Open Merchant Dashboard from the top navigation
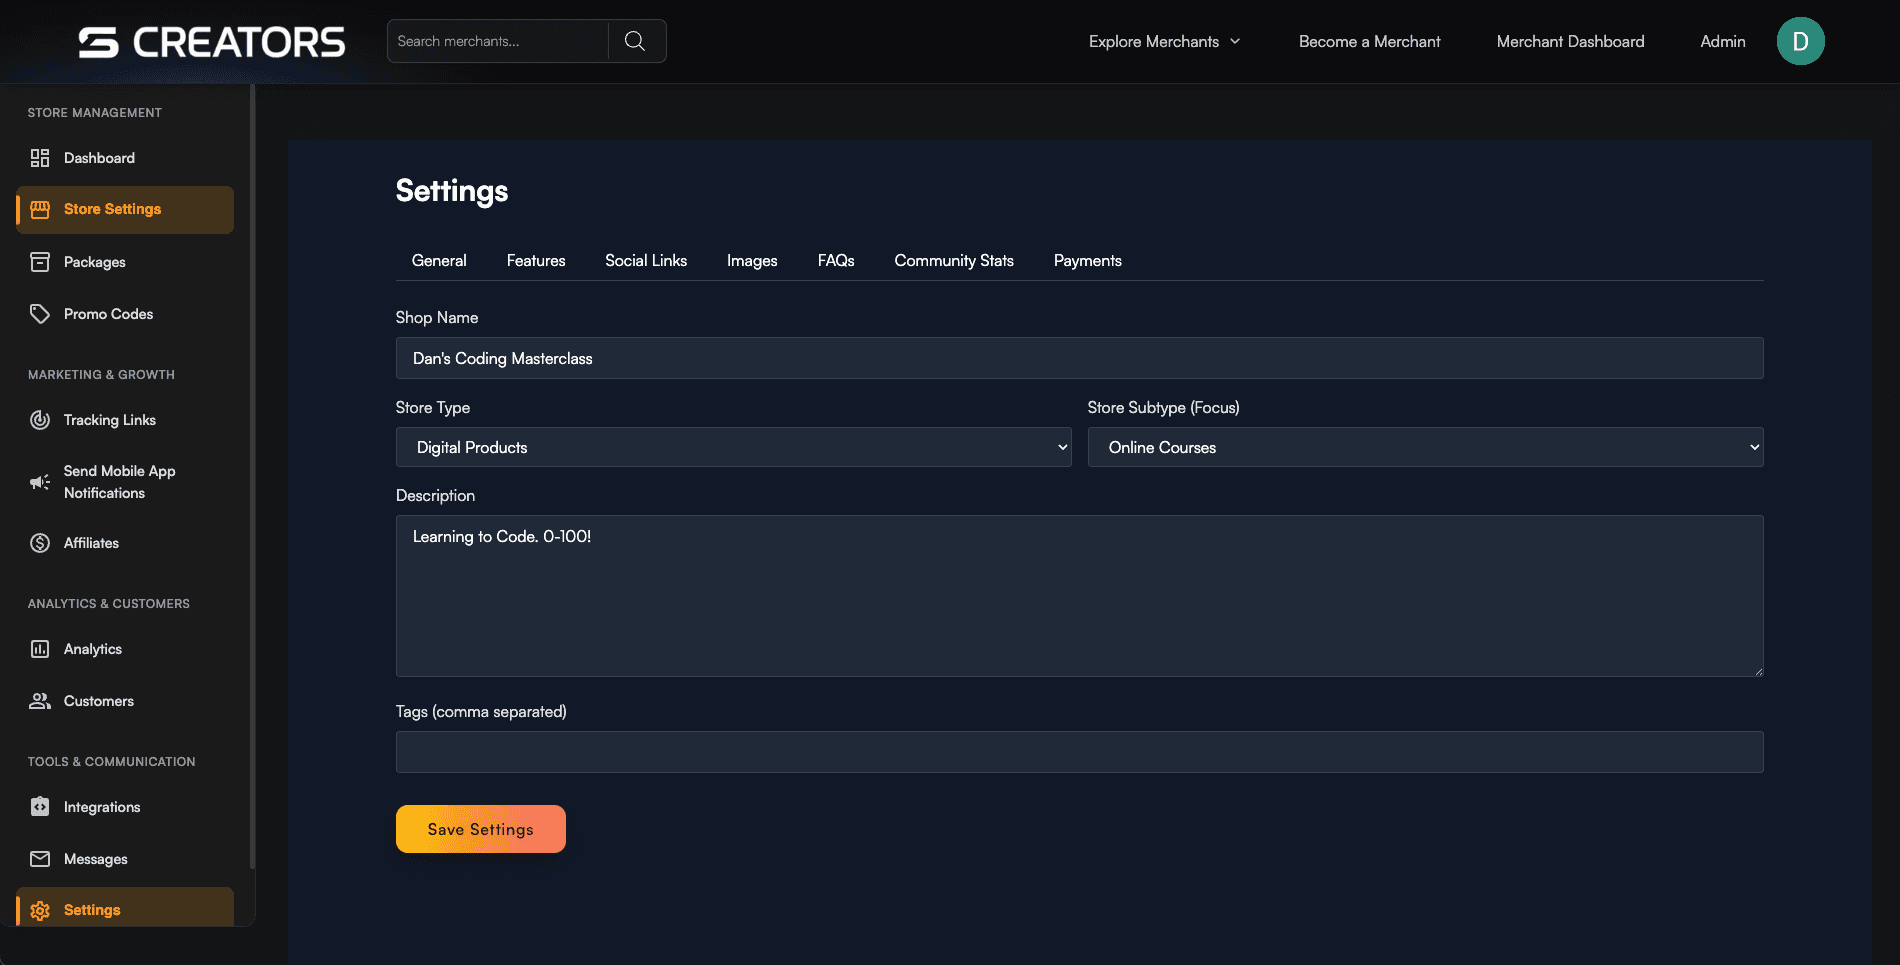Image resolution: width=1900 pixels, height=965 pixels. [1570, 41]
